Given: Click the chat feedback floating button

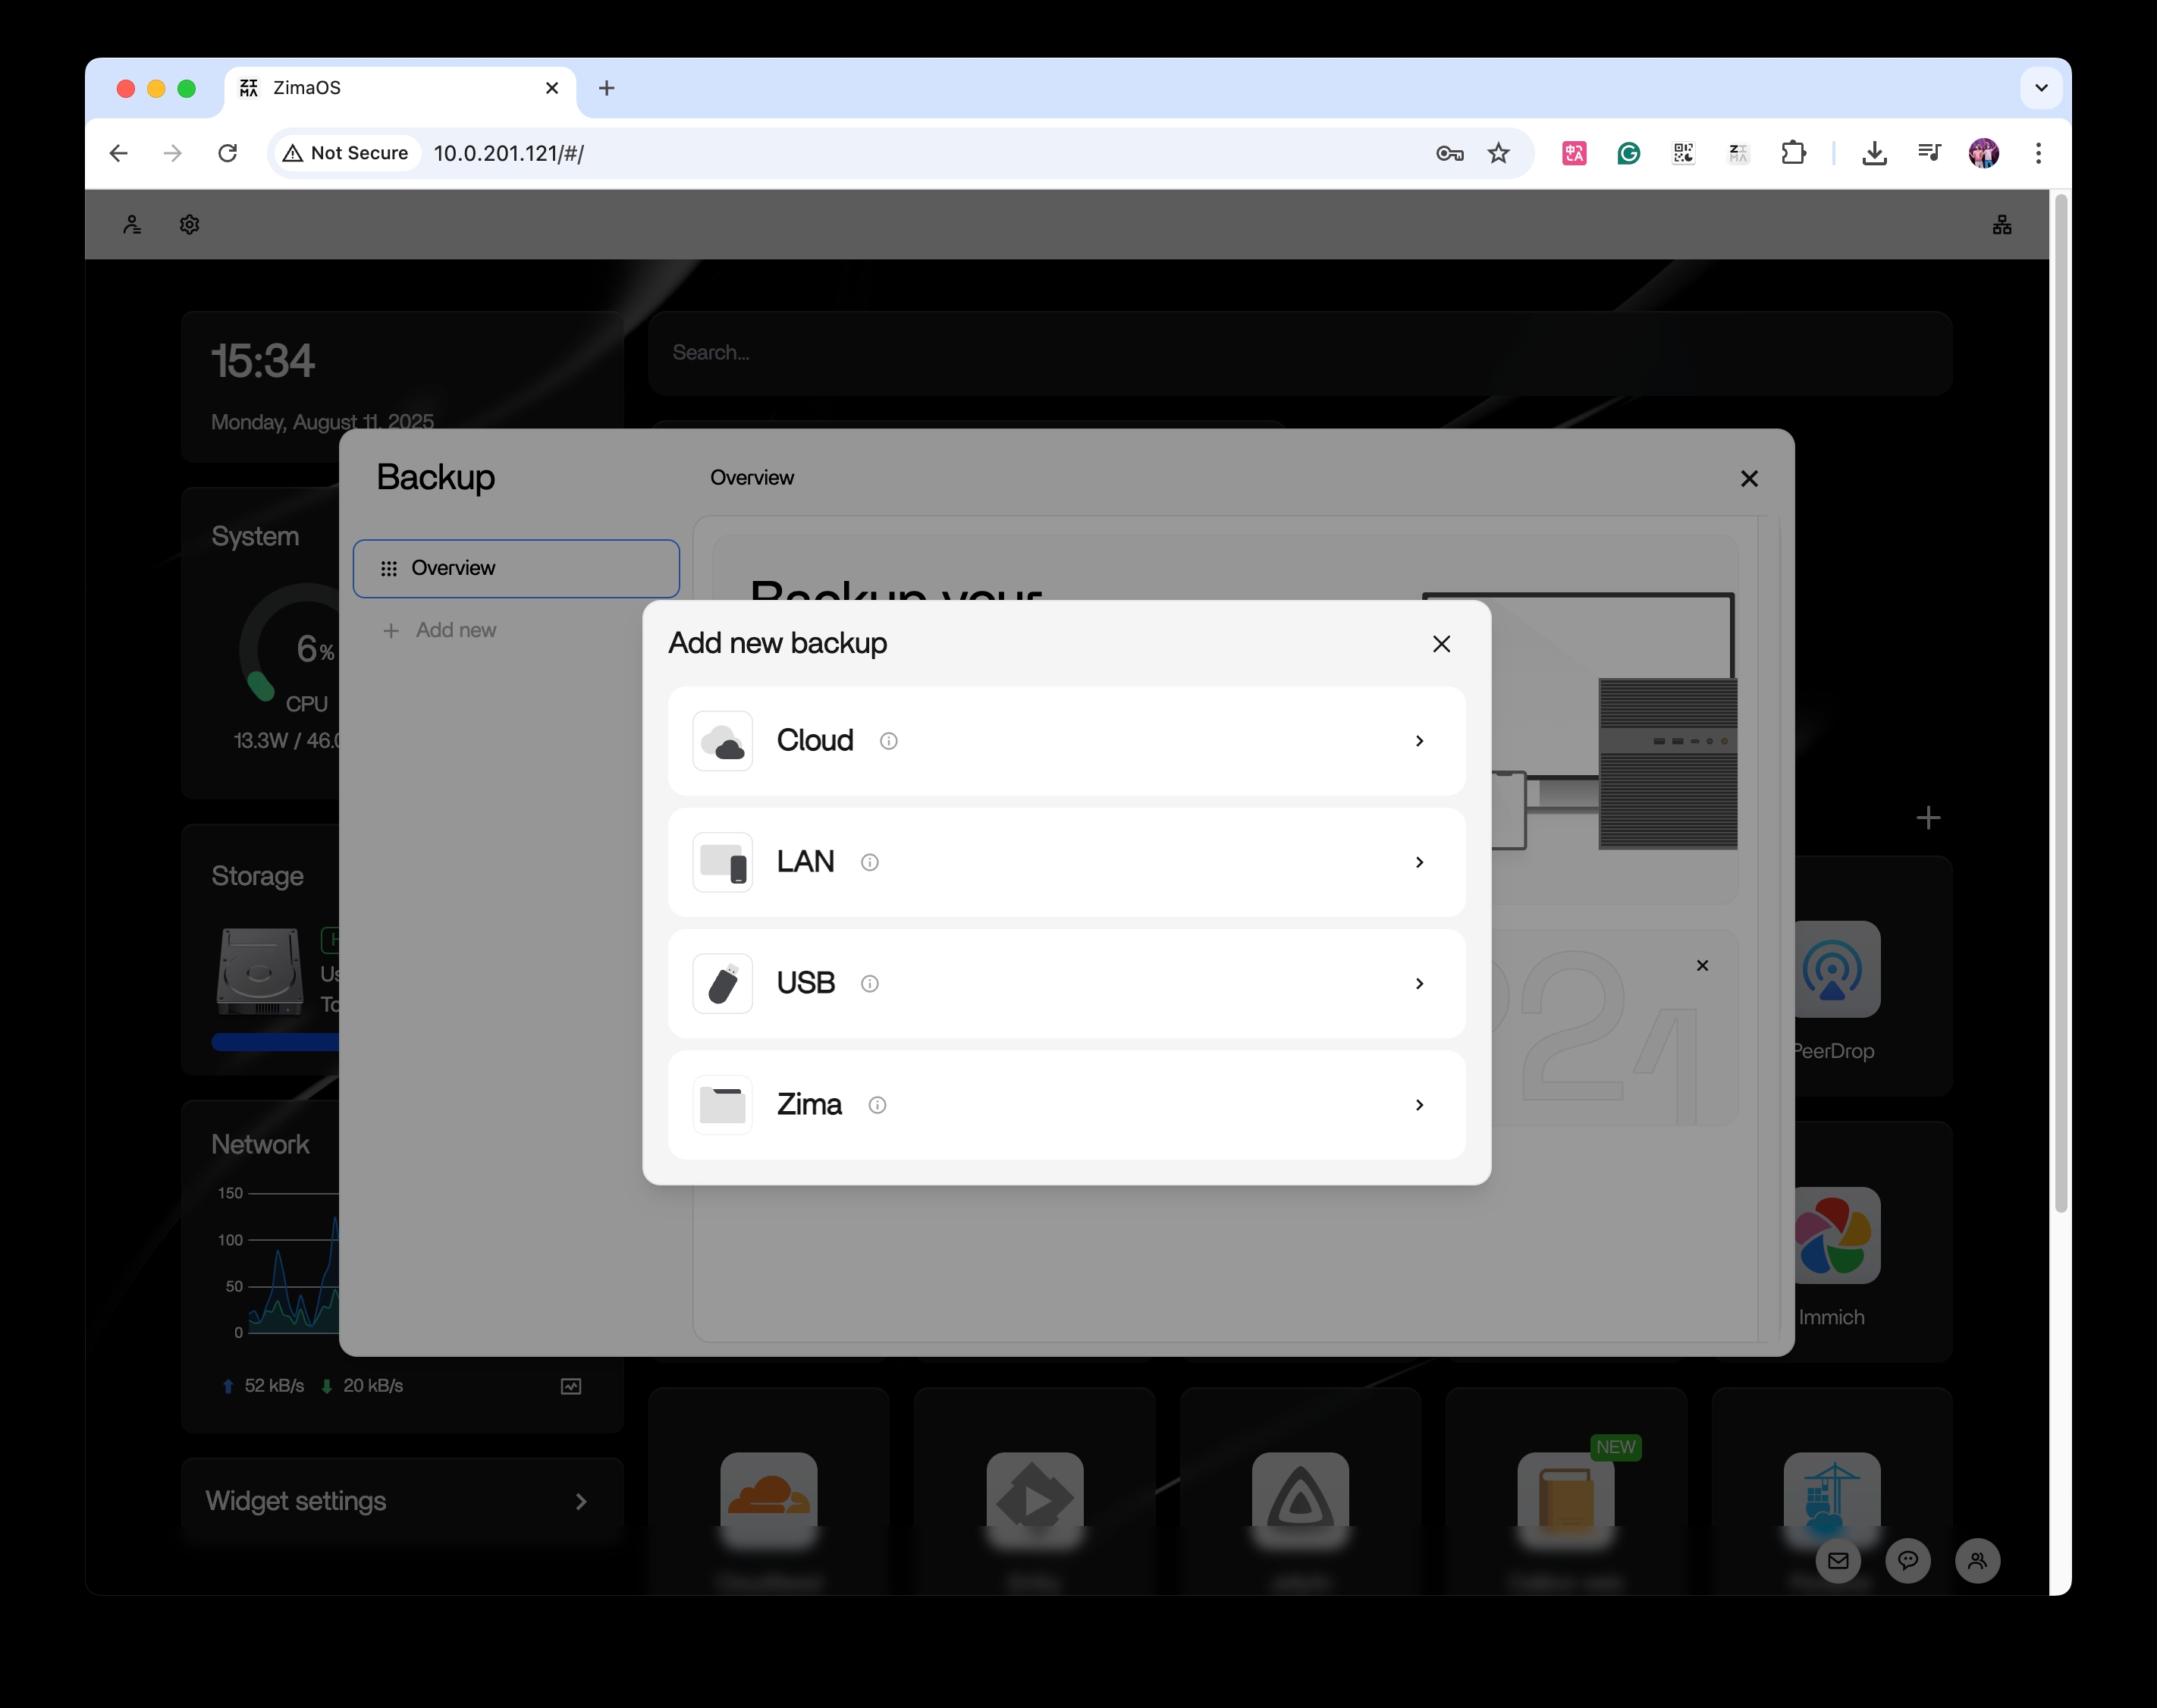Looking at the screenshot, I should click(x=1908, y=1561).
